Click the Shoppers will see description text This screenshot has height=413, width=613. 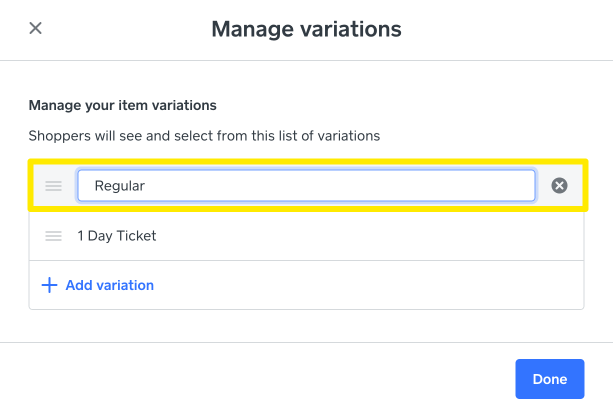[204, 135]
